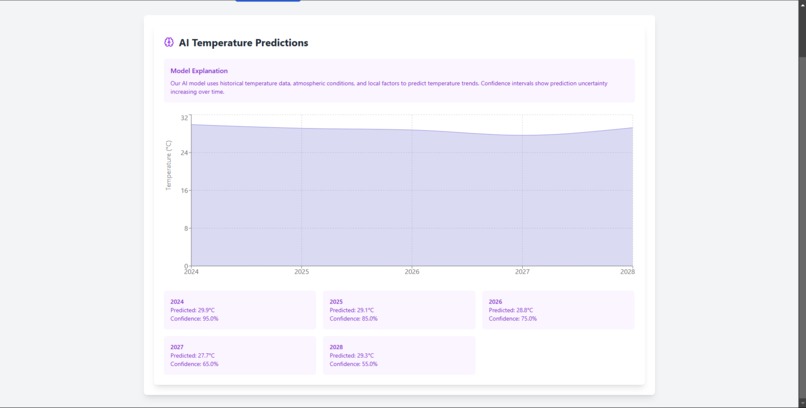Click the 2024 x-axis label
This screenshot has height=408, width=806.
click(191, 272)
